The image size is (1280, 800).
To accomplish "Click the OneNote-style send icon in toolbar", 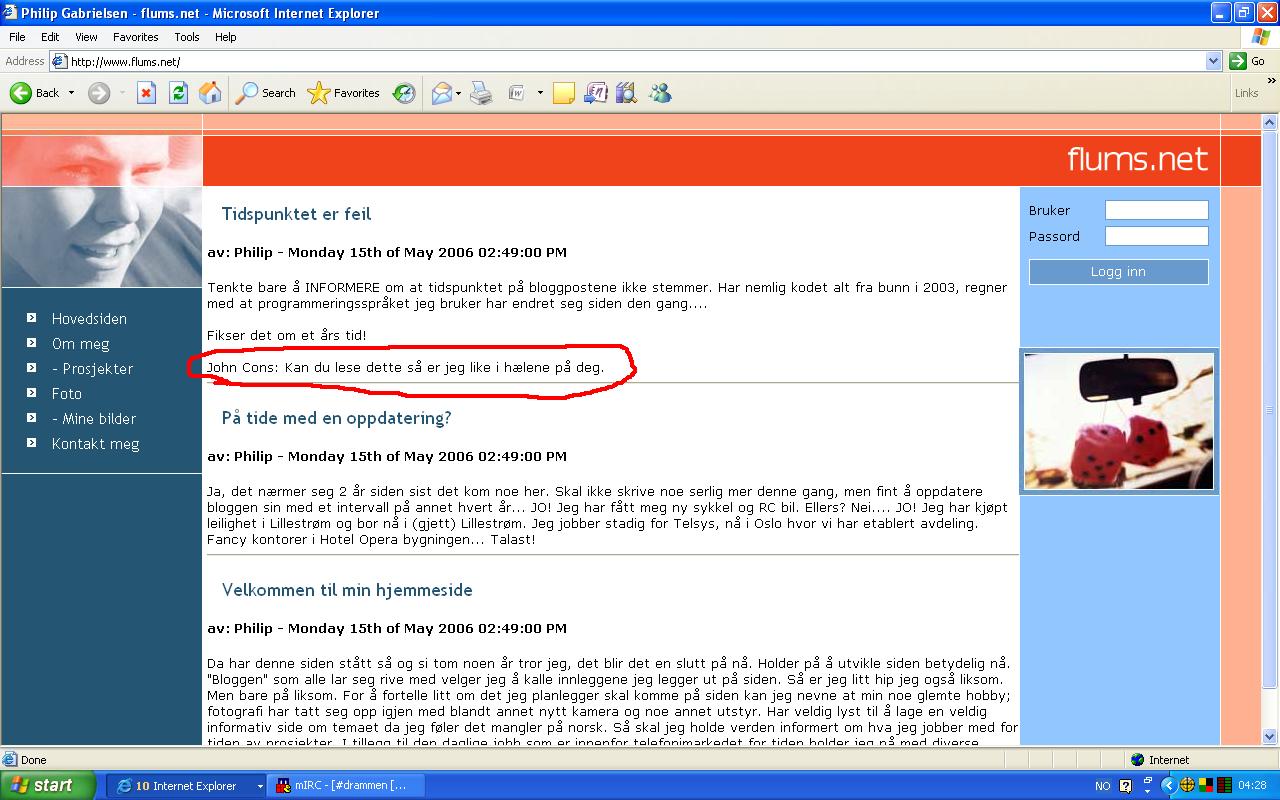I will 595,93.
